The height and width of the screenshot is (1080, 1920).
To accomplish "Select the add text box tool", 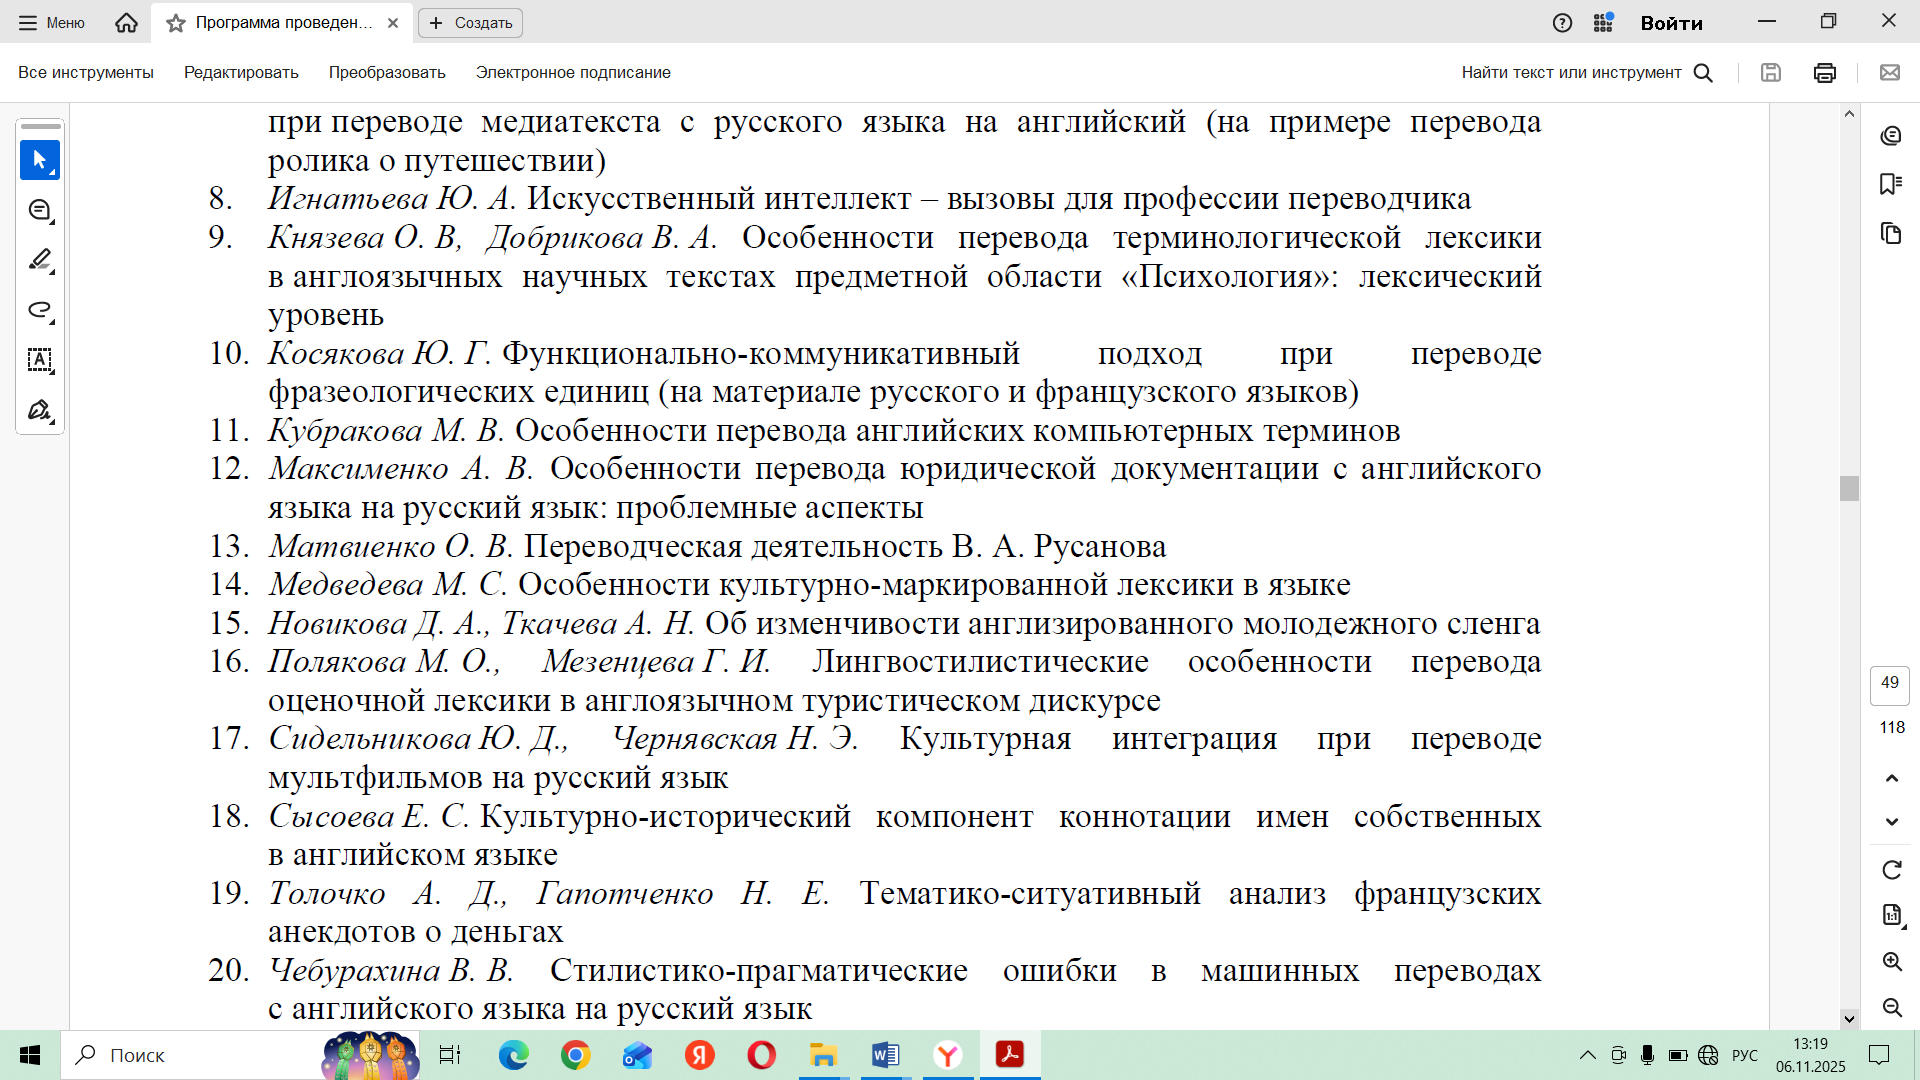I will [40, 360].
